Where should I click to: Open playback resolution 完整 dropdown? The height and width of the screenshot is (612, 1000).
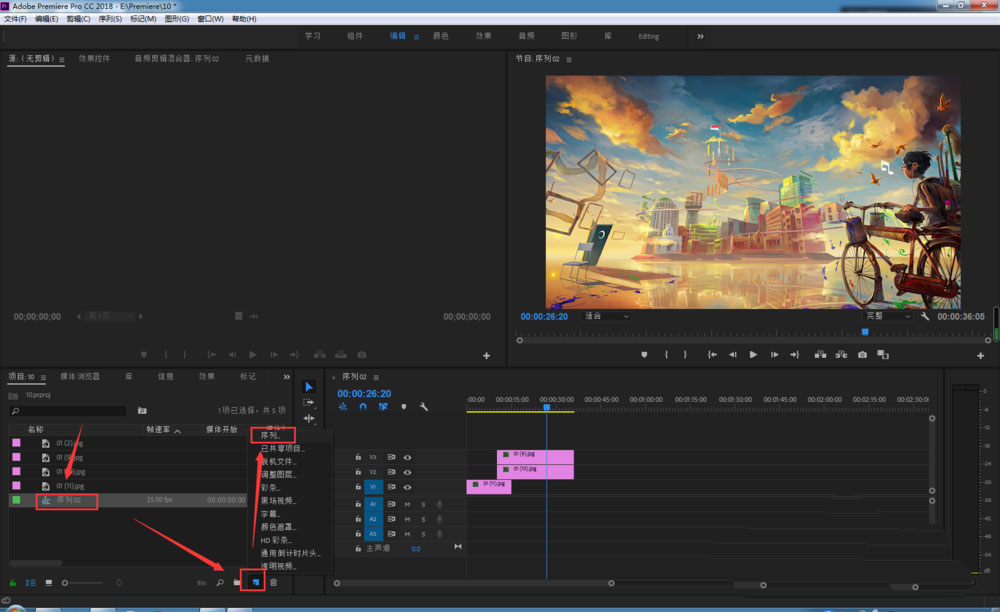888,316
